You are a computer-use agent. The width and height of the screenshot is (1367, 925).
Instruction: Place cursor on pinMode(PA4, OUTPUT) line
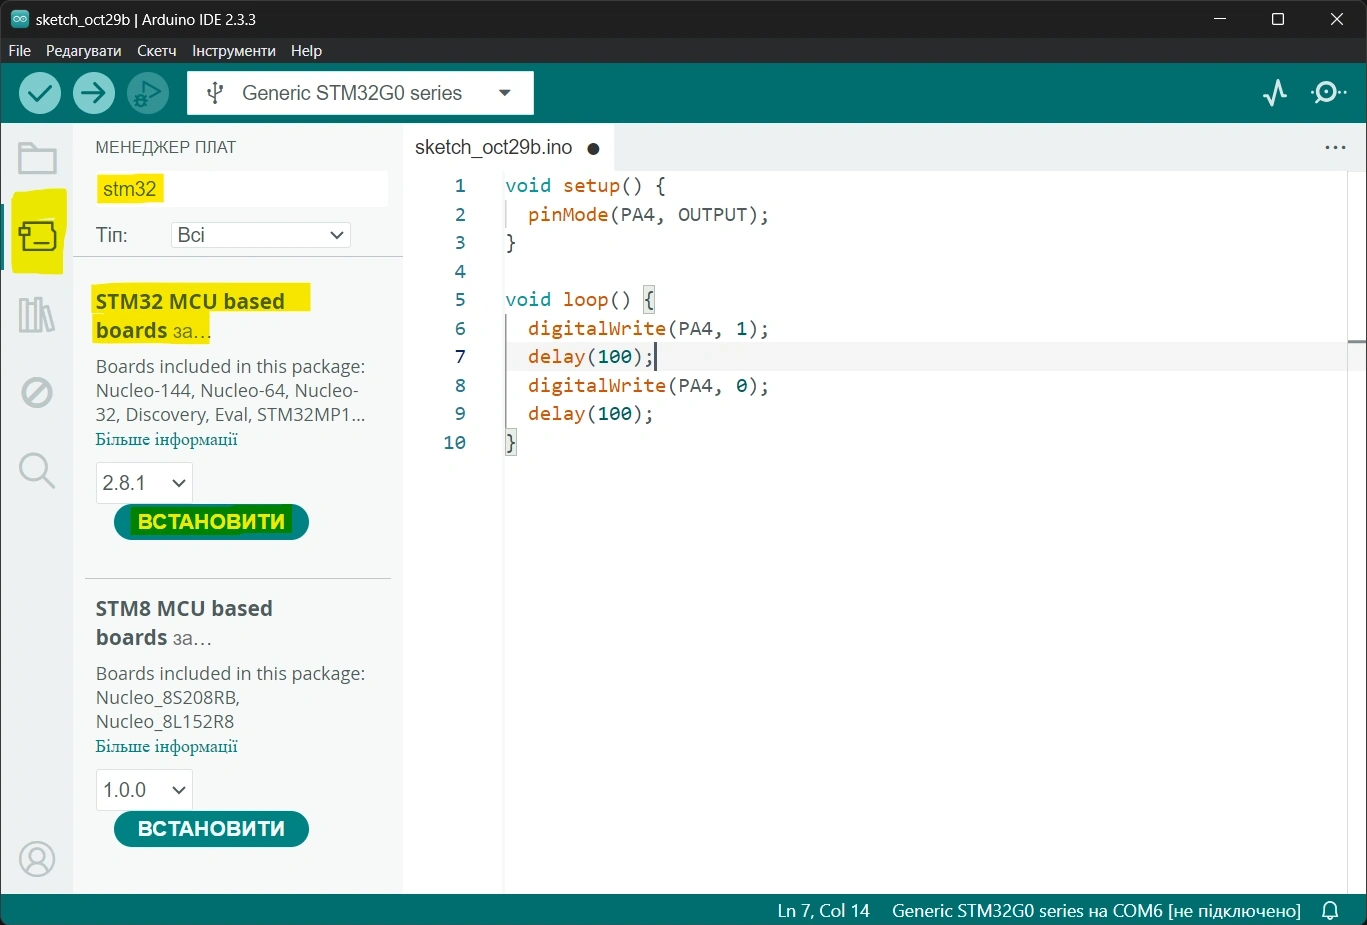click(648, 215)
